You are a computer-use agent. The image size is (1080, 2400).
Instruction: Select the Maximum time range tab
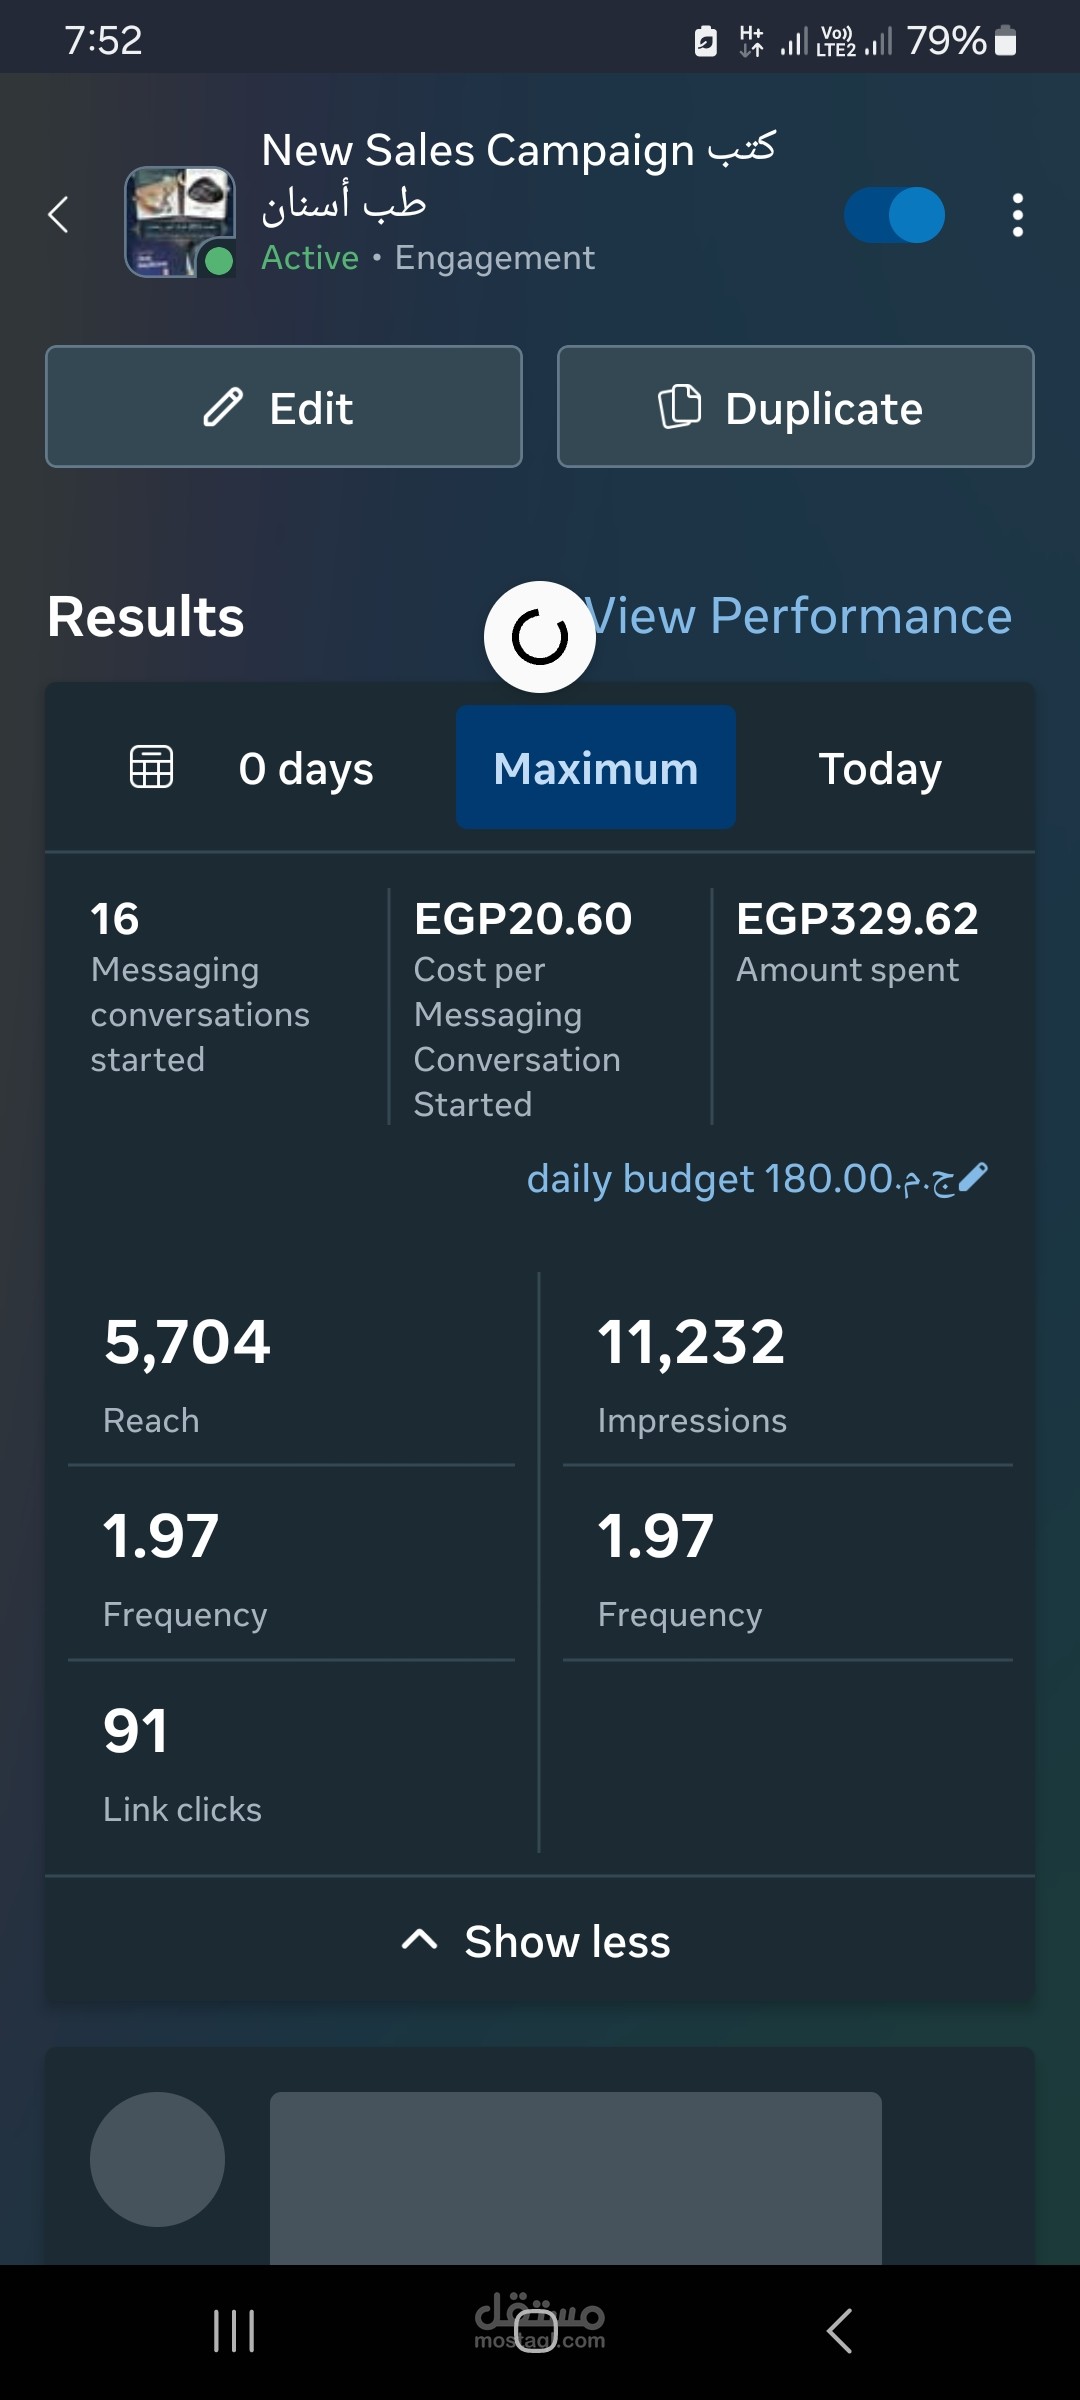click(x=596, y=768)
